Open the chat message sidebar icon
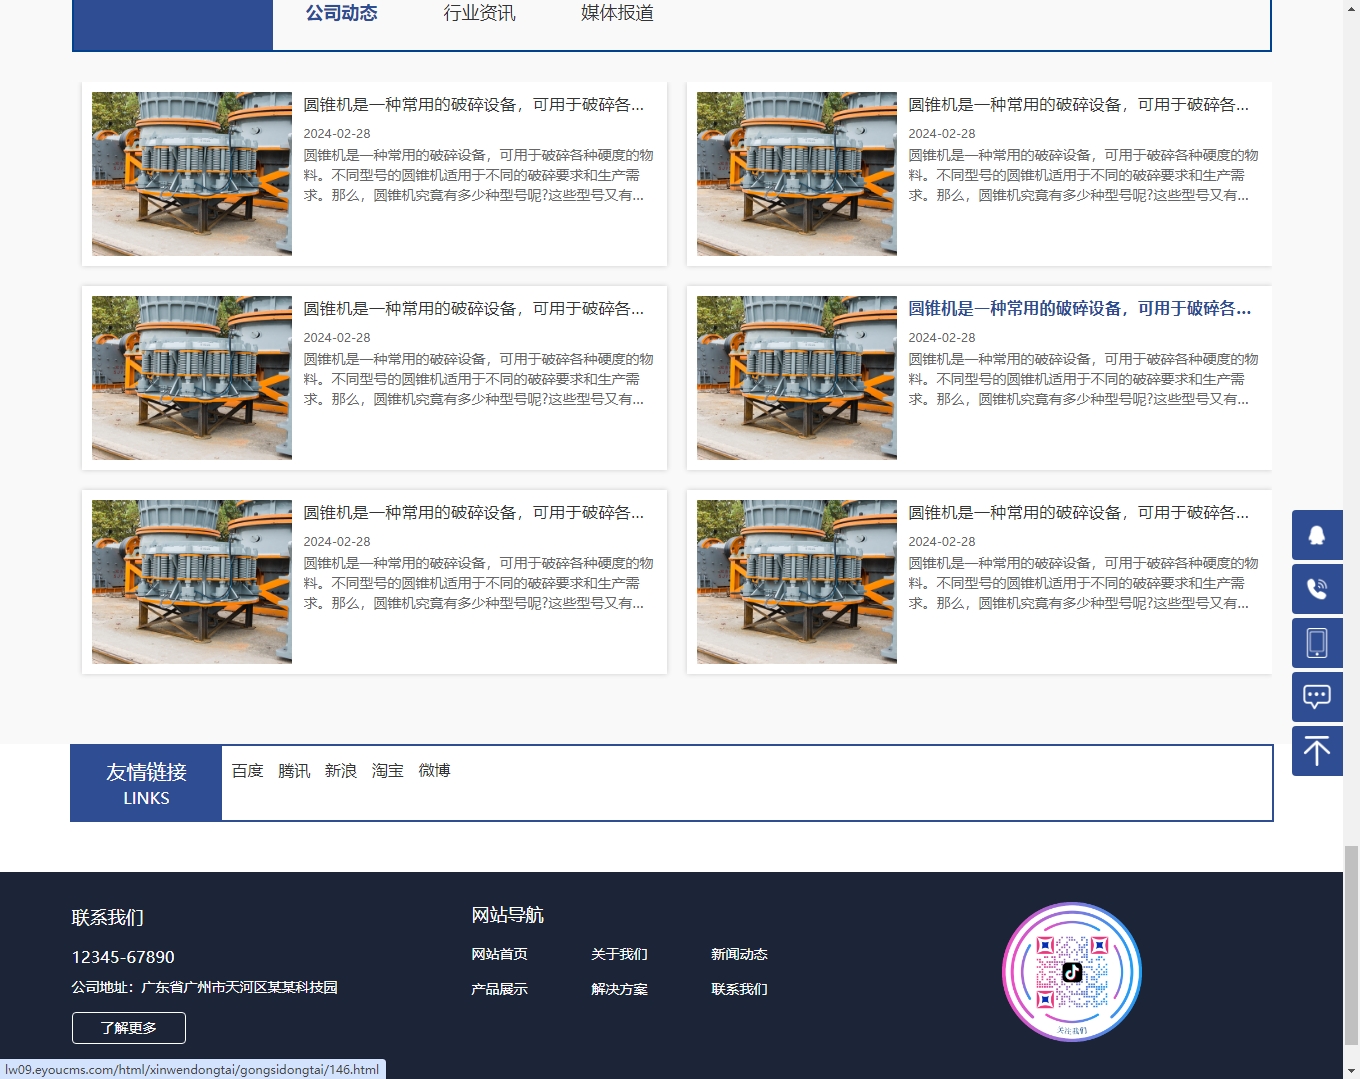The height and width of the screenshot is (1079, 1360). pyautogui.click(x=1317, y=697)
